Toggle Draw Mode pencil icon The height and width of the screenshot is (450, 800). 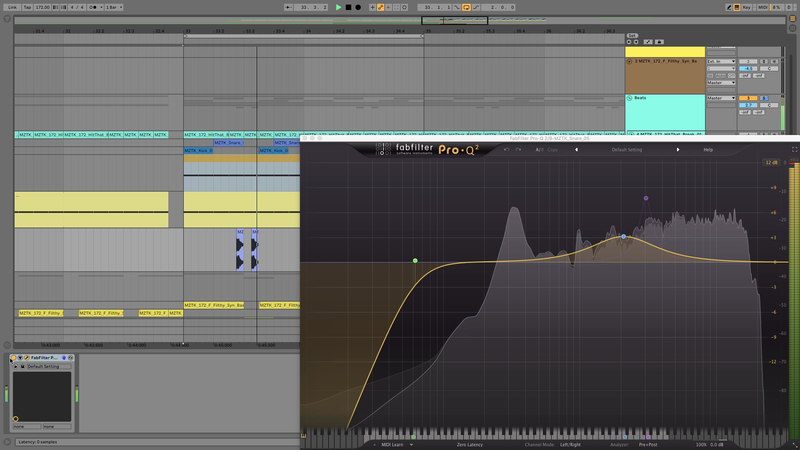coord(729,7)
